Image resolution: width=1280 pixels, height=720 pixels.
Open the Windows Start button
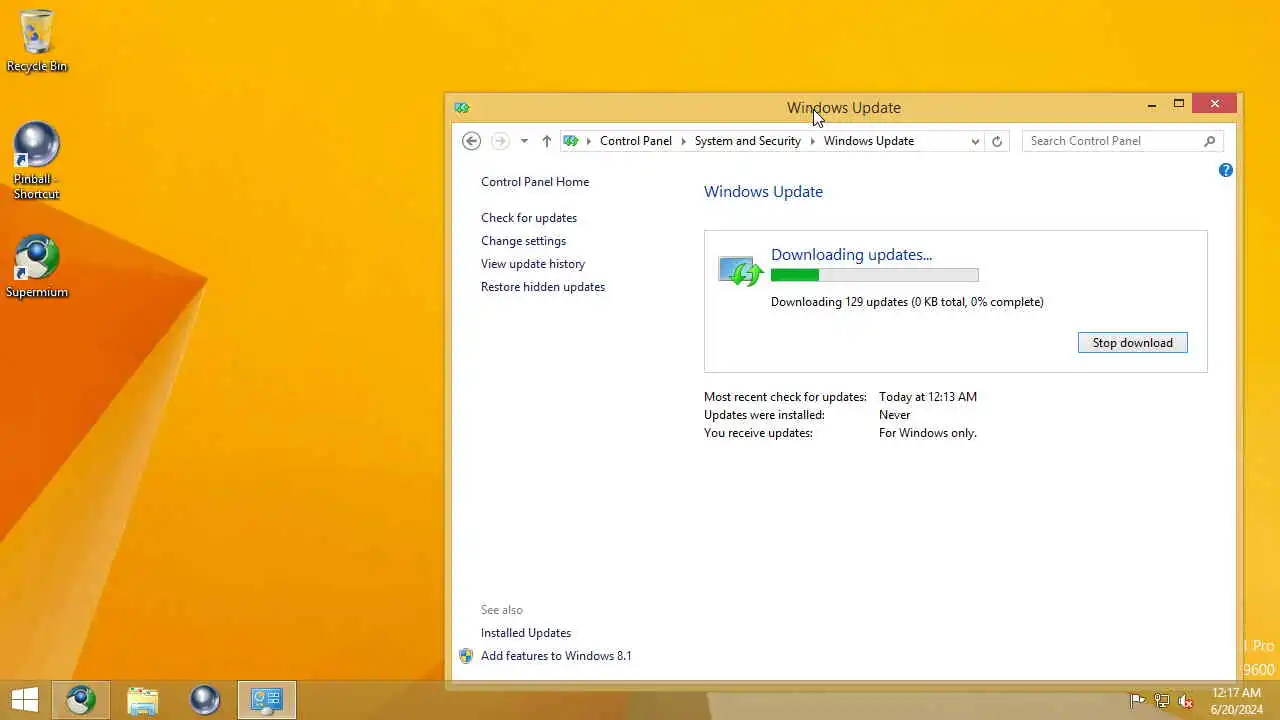tap(25, 700)
